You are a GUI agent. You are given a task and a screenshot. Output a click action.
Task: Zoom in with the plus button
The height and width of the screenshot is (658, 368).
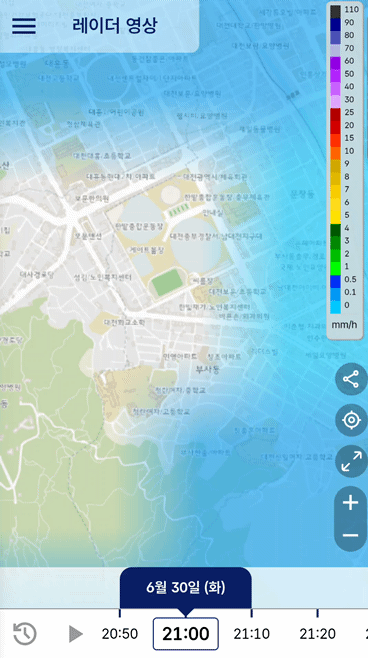point(350,502)
